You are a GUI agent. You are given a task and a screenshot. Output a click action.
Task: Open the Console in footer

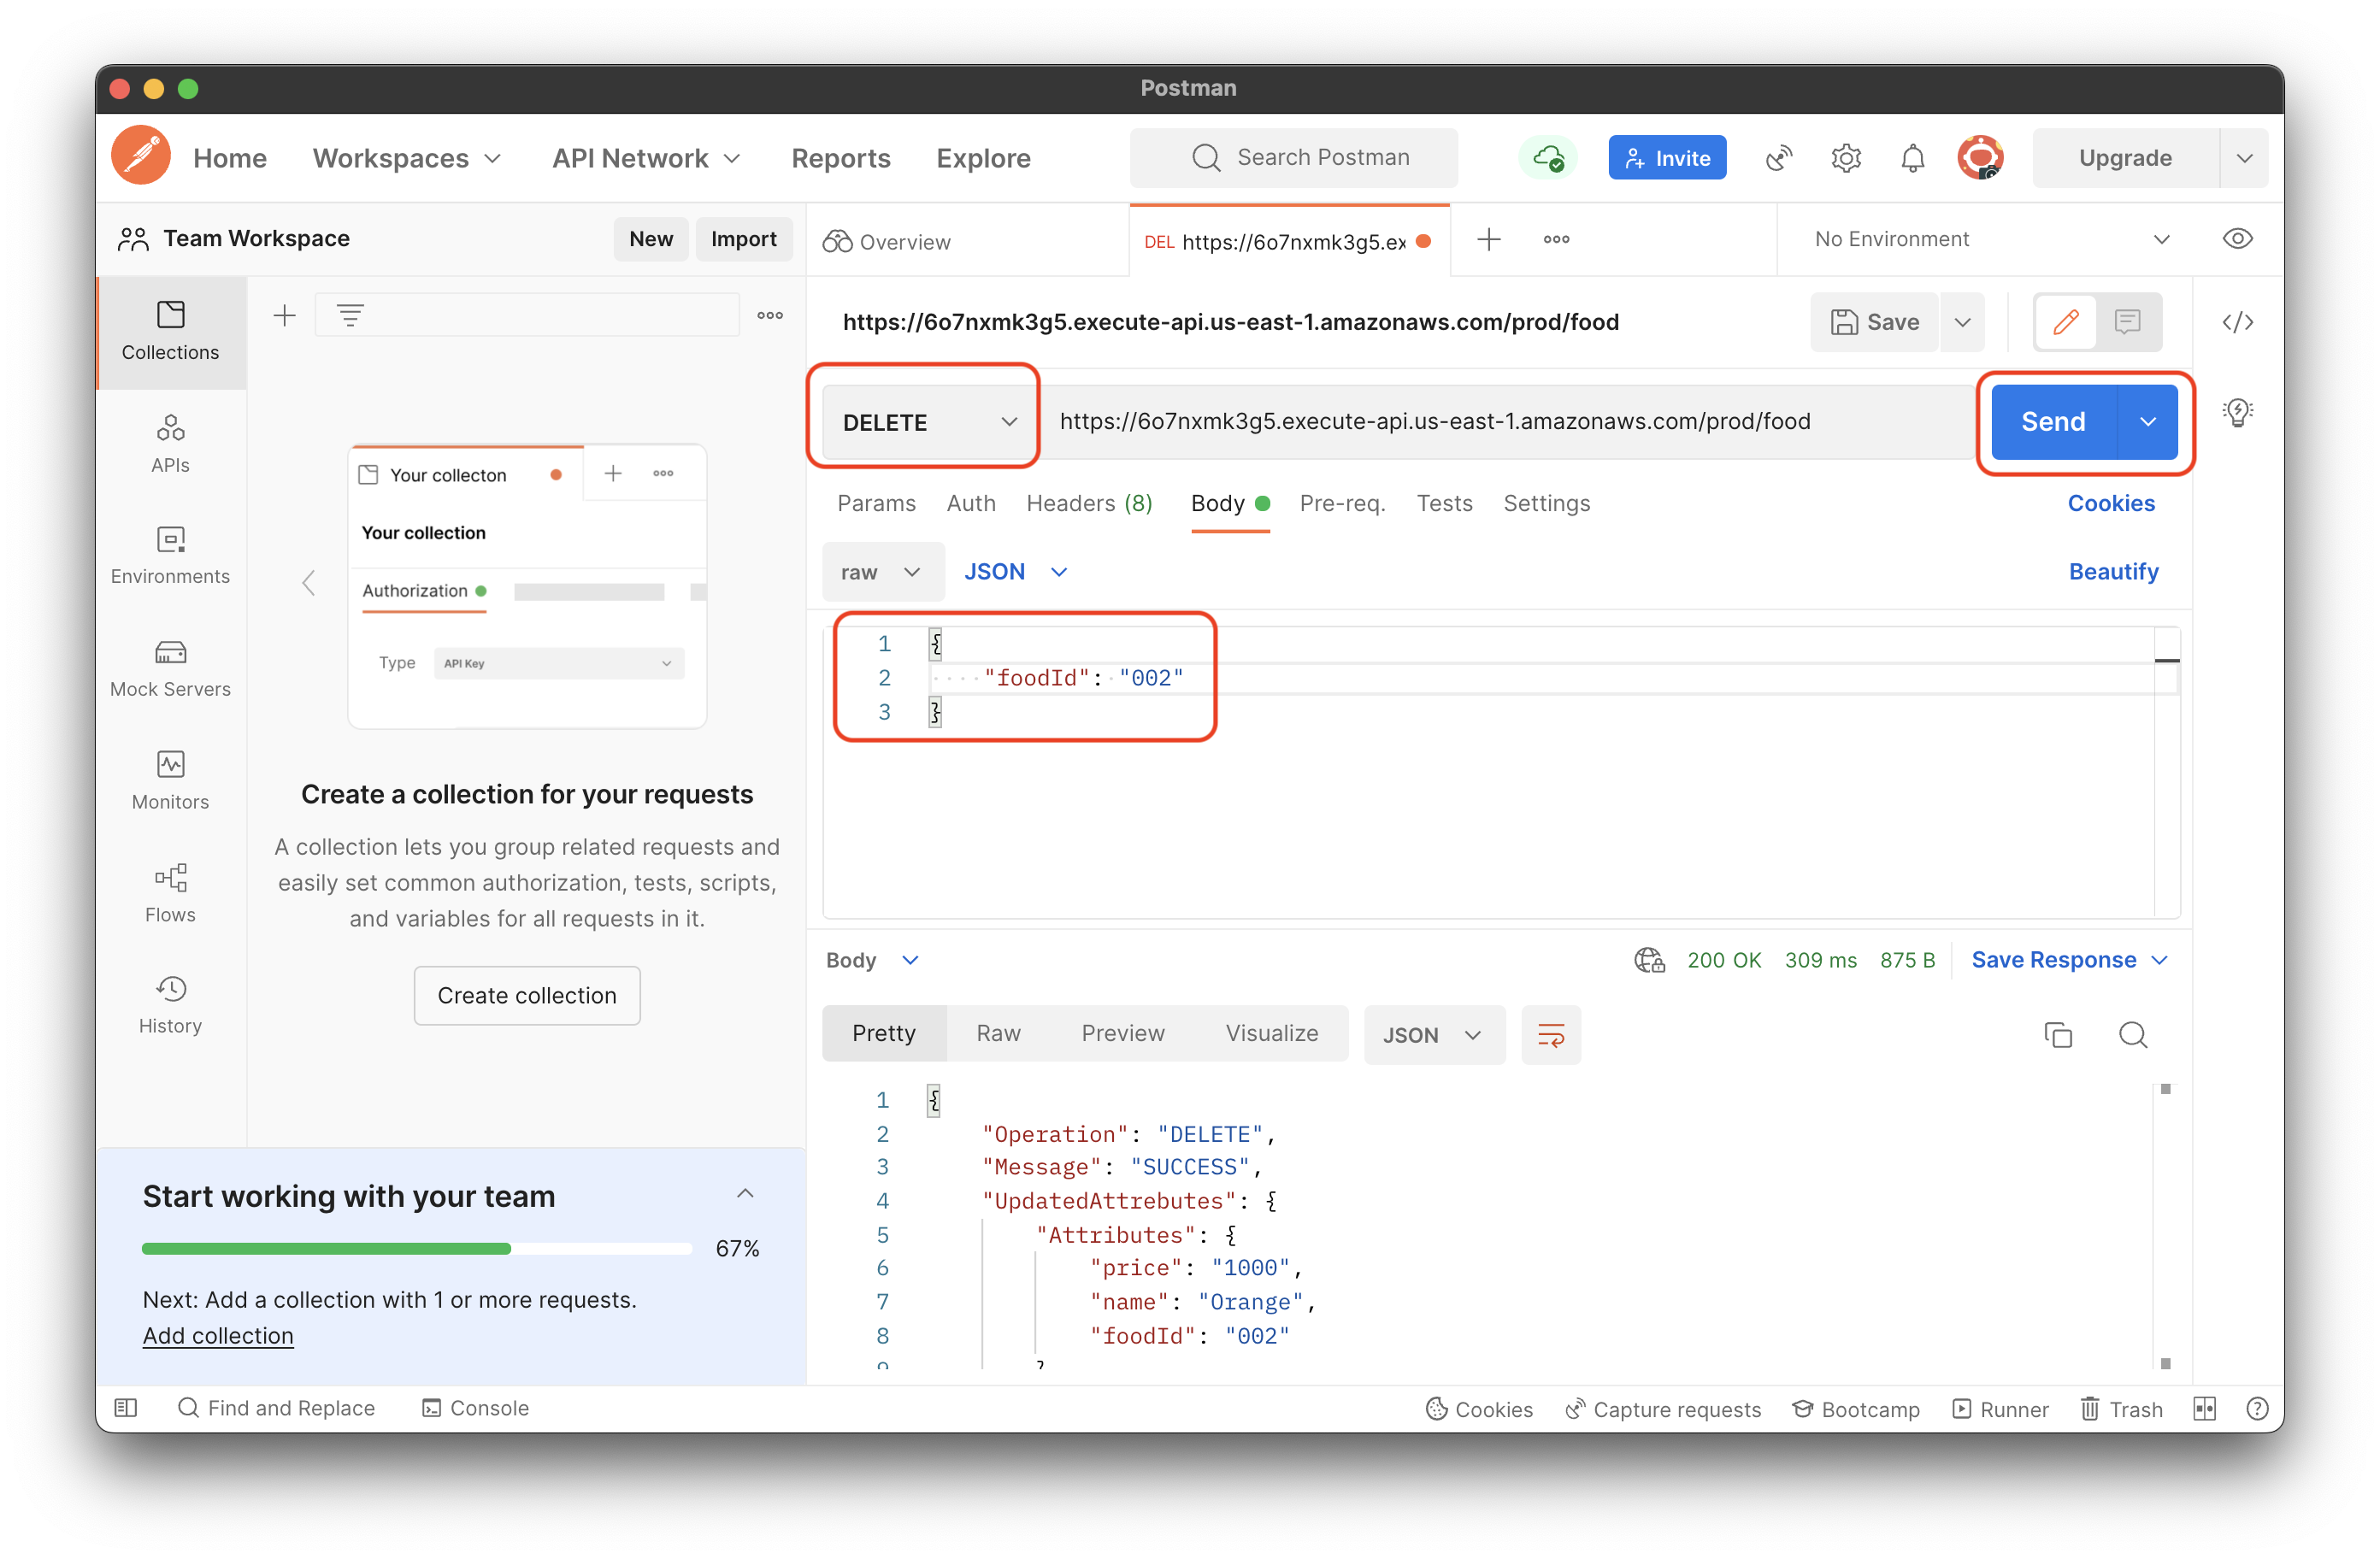[475, 1408]
